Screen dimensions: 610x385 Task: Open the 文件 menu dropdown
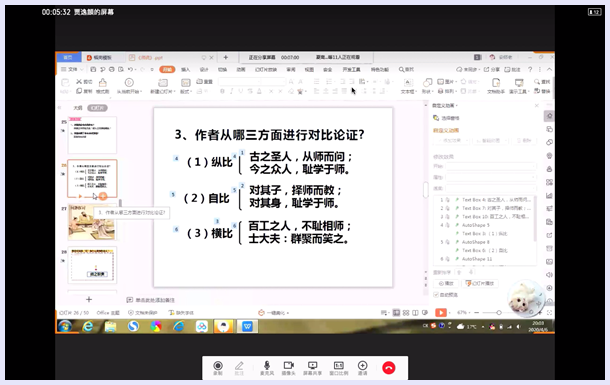[x=72, y=69]
